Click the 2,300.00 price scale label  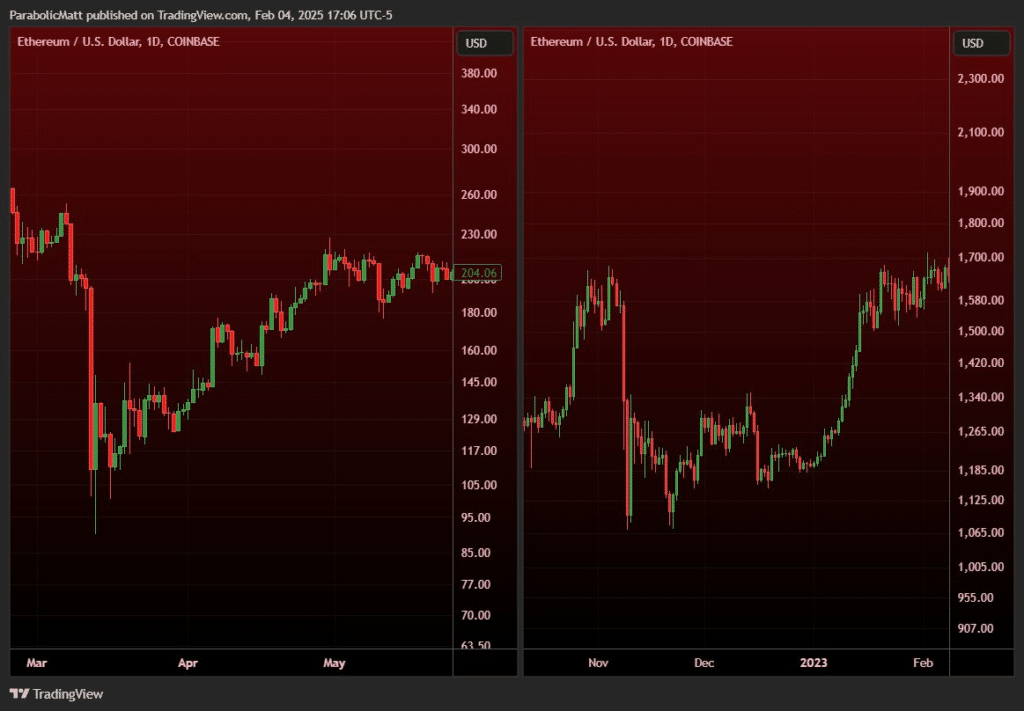coord(979,78)
